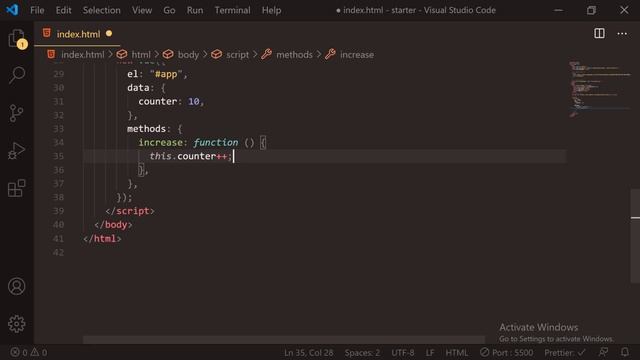Viewport: 640px width, 360px height.
Task: Open the View menu
Action: [x=142, y=10]
